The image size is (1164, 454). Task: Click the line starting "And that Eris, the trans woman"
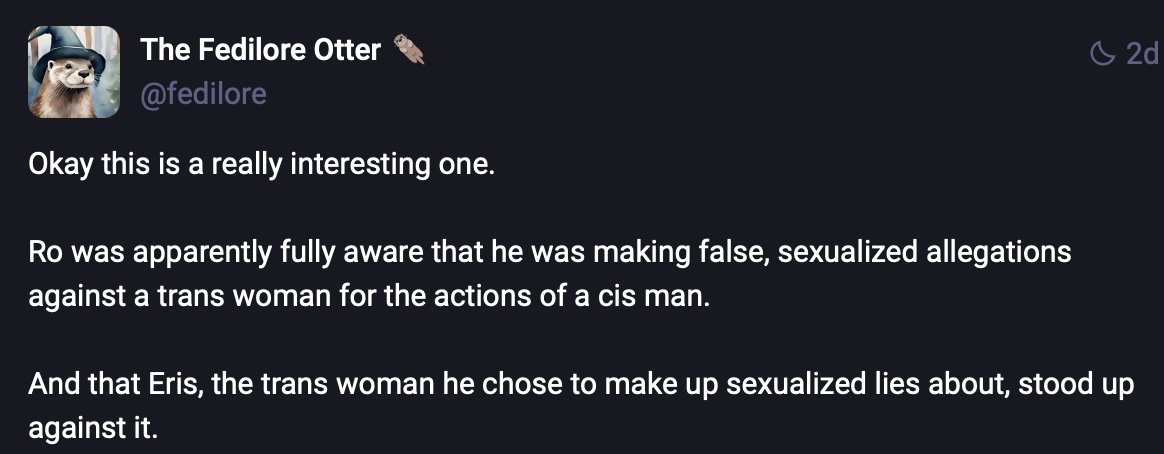tap(581, 385)
